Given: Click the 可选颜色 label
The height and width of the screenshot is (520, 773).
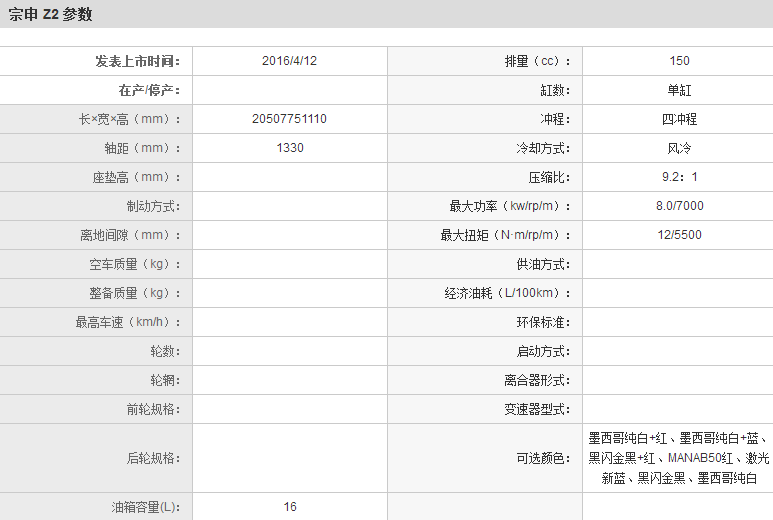Looking at the screenshot, I should click(x=543, y=458).
